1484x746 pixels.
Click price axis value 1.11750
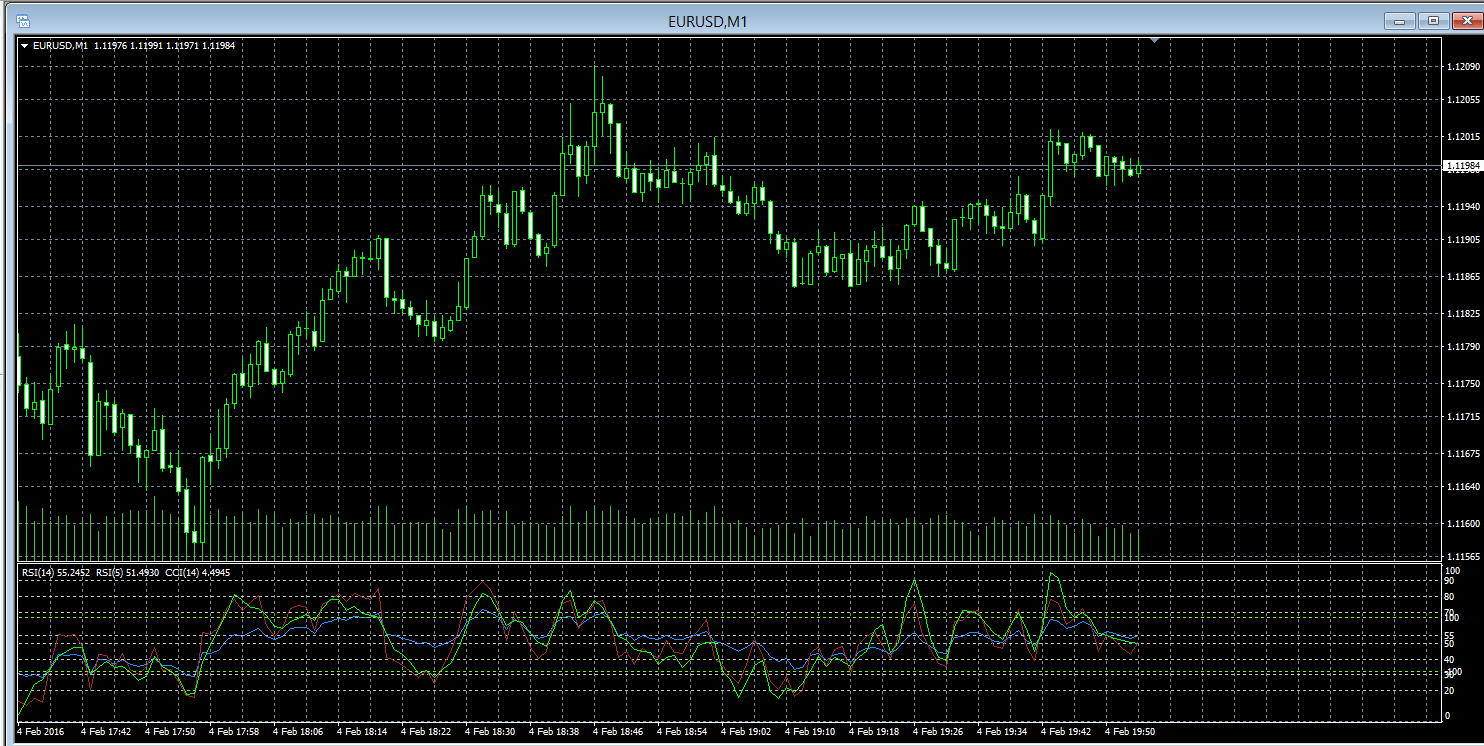1462,384
